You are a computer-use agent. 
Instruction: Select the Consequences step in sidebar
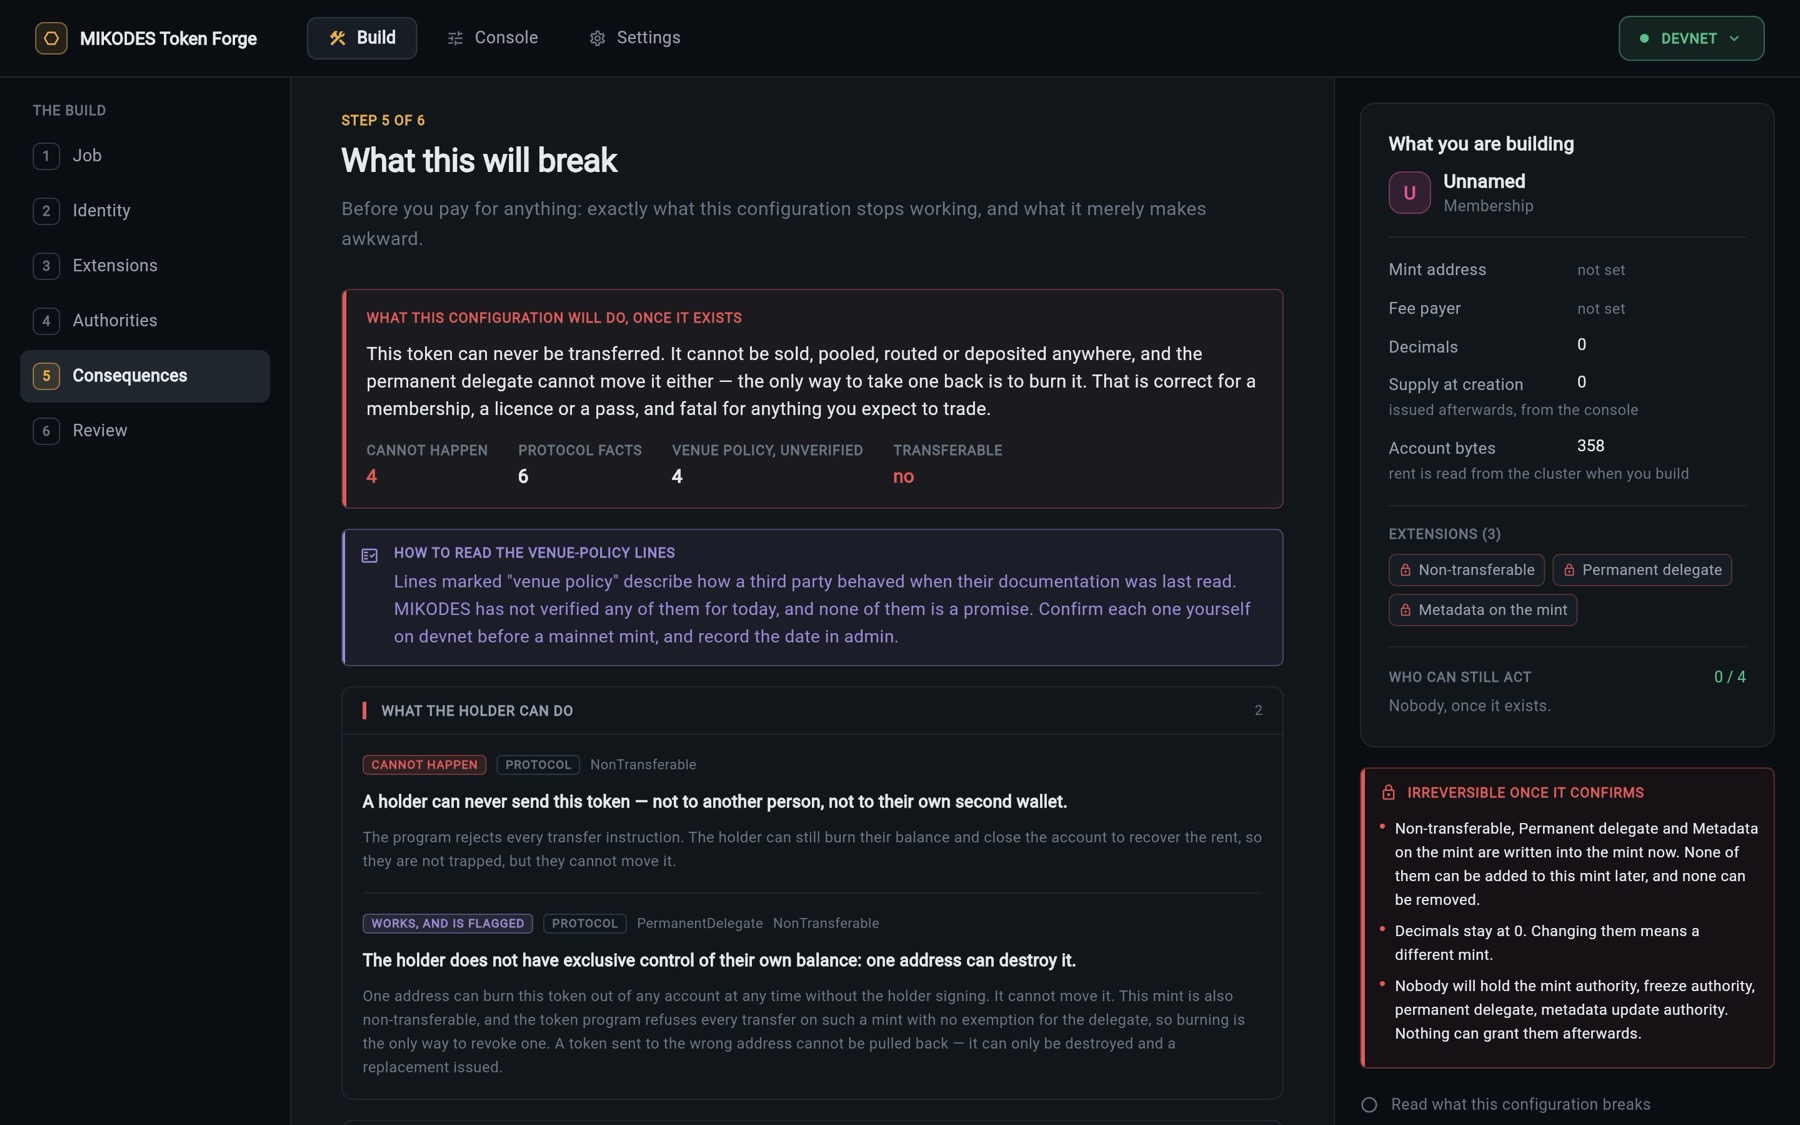point(145,376)
